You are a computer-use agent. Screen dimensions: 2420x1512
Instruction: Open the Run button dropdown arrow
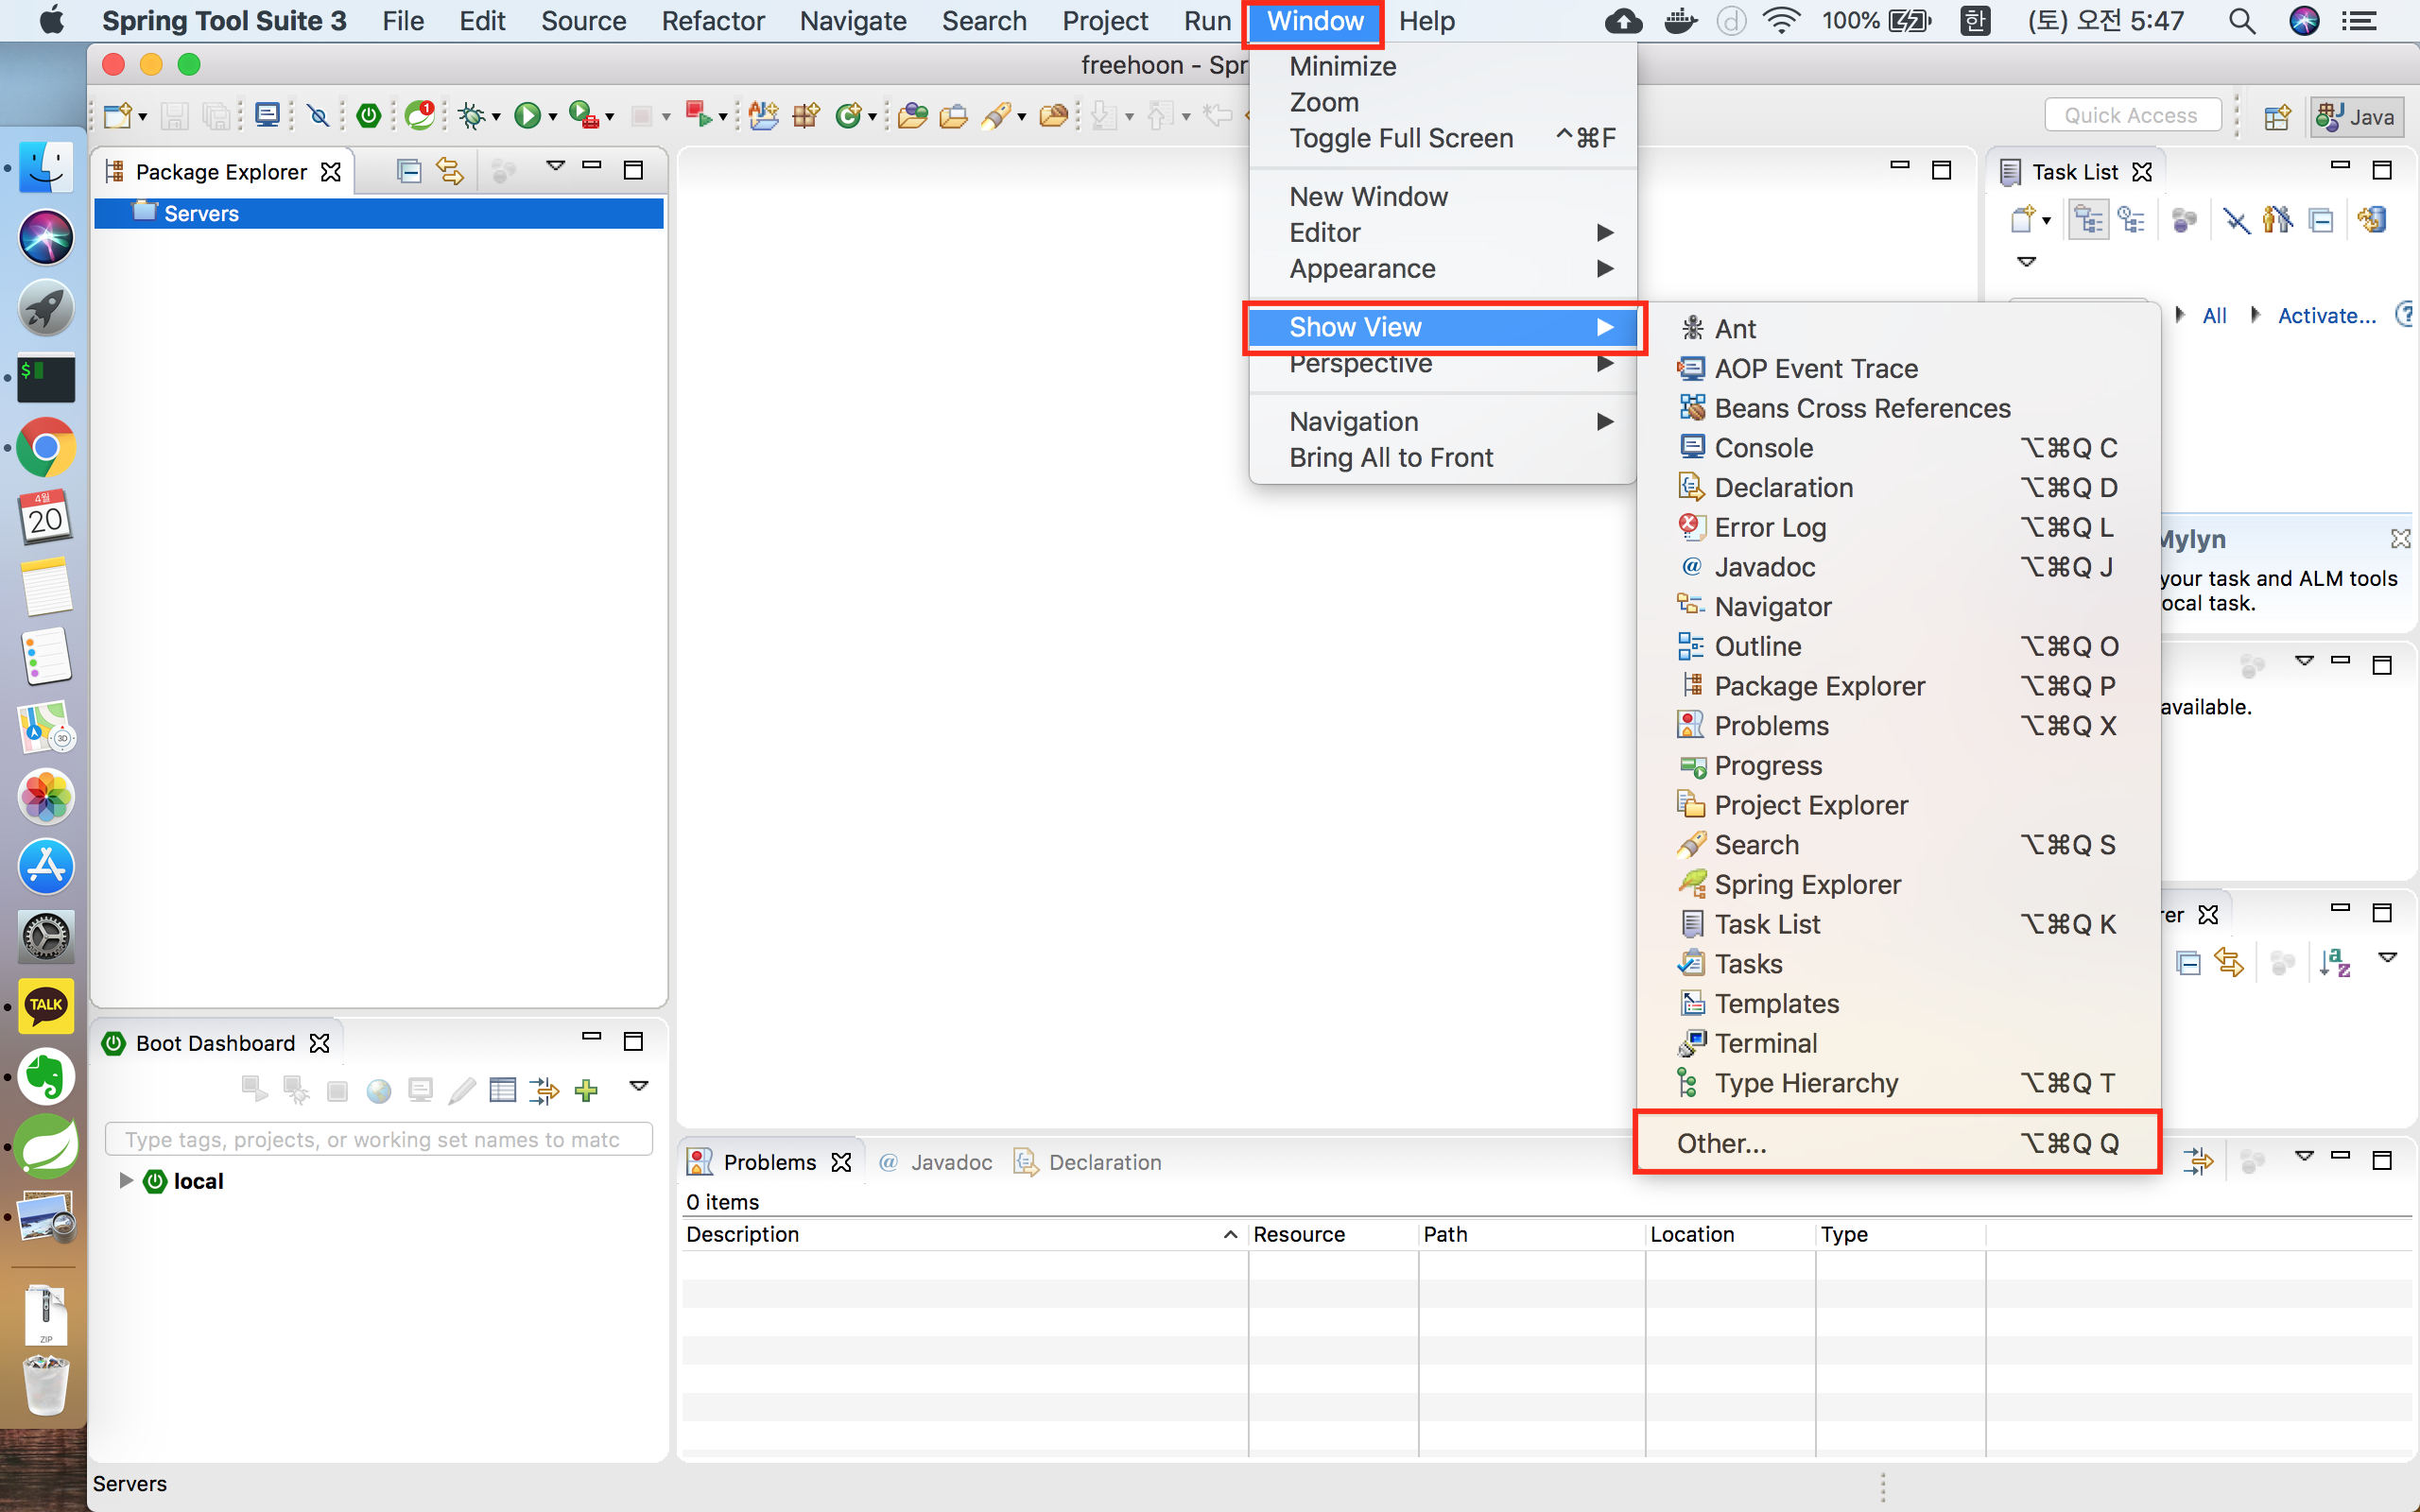(553, 118)
